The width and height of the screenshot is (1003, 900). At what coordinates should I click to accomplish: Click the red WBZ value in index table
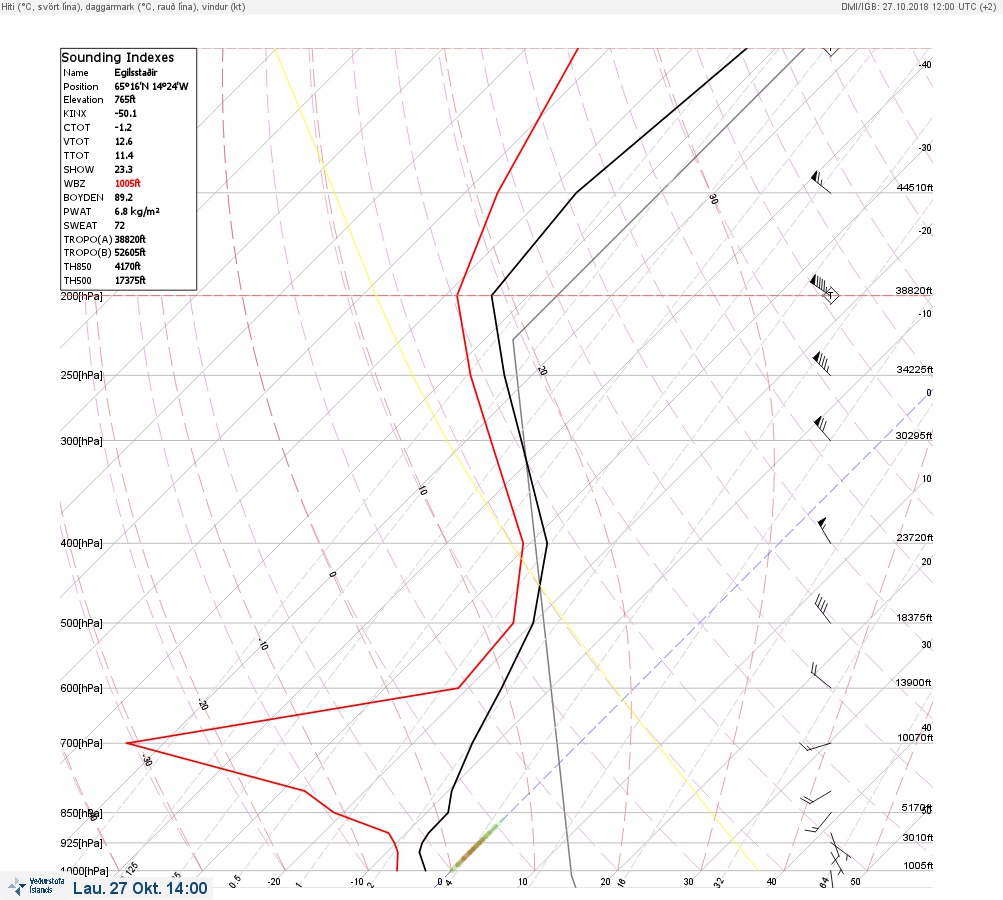point(127,183)
